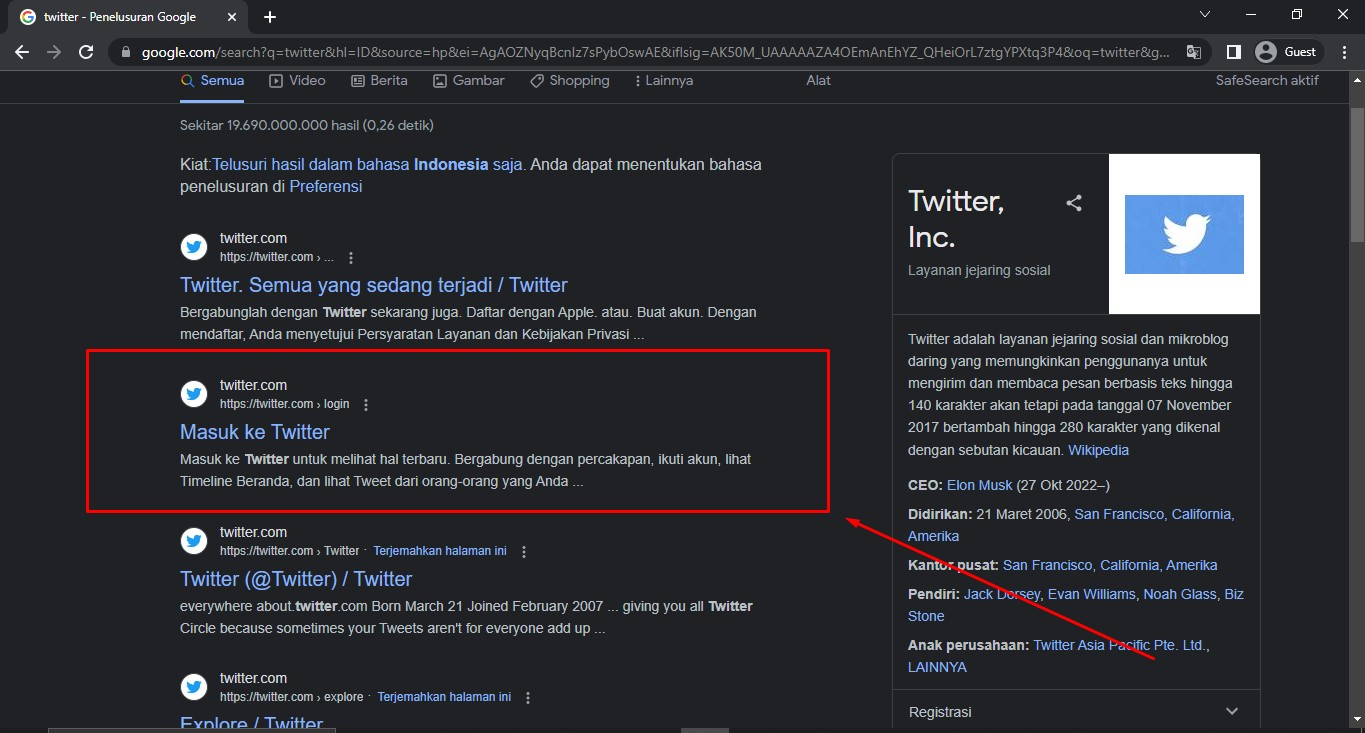Click Twitter favicon of explore result
This screenshot has width=1365, height=733.
(x=194, y=687)
